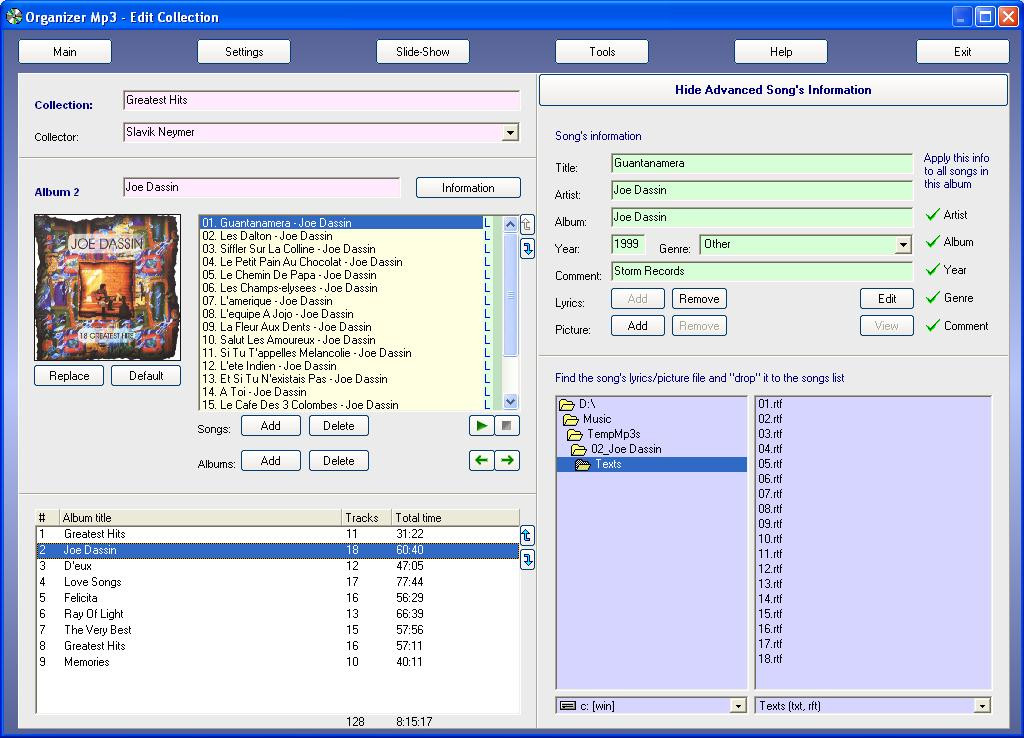
Task: Select album row D'eux
Action: coord(278,566)
